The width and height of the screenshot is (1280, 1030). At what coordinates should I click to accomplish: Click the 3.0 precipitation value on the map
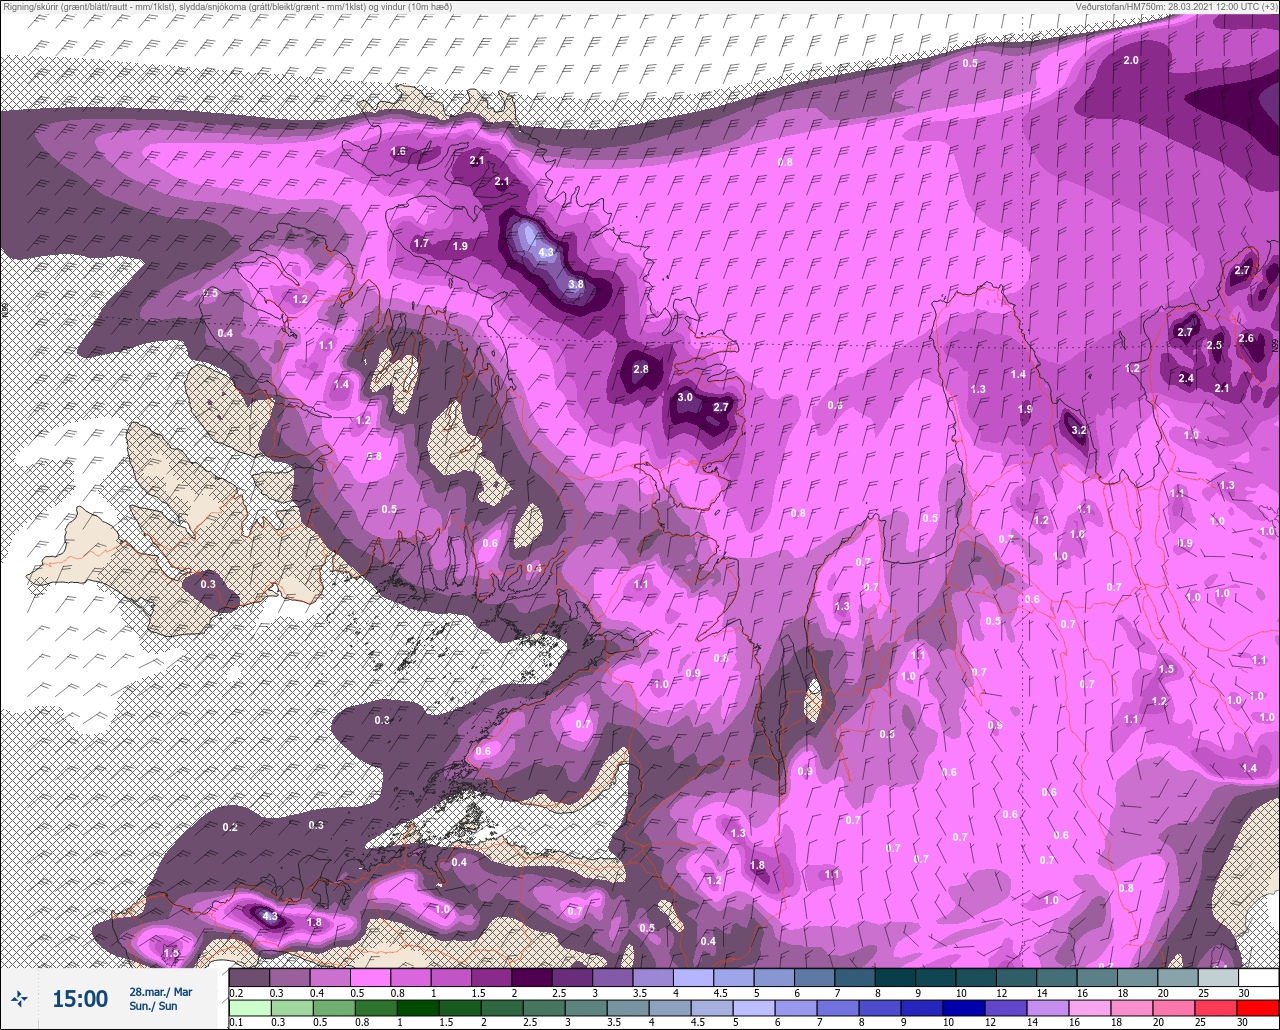[685, 397]
